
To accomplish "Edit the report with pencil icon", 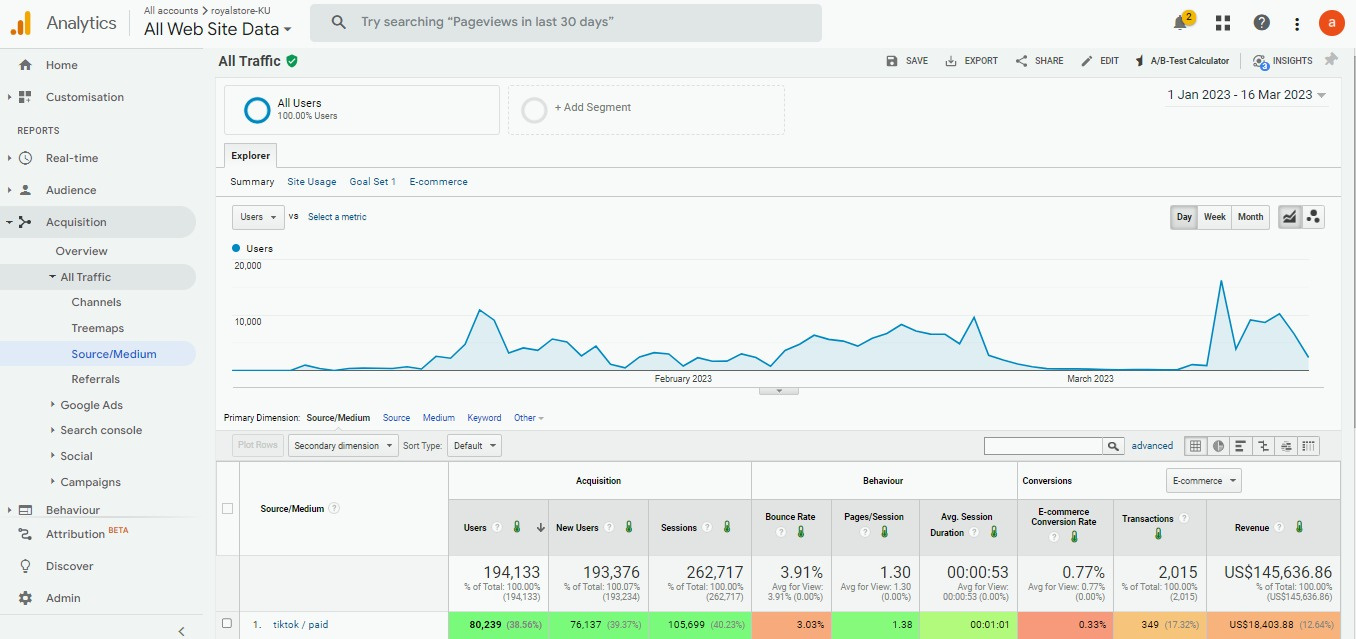I will pyautogui.click(x=1100, y=61).
